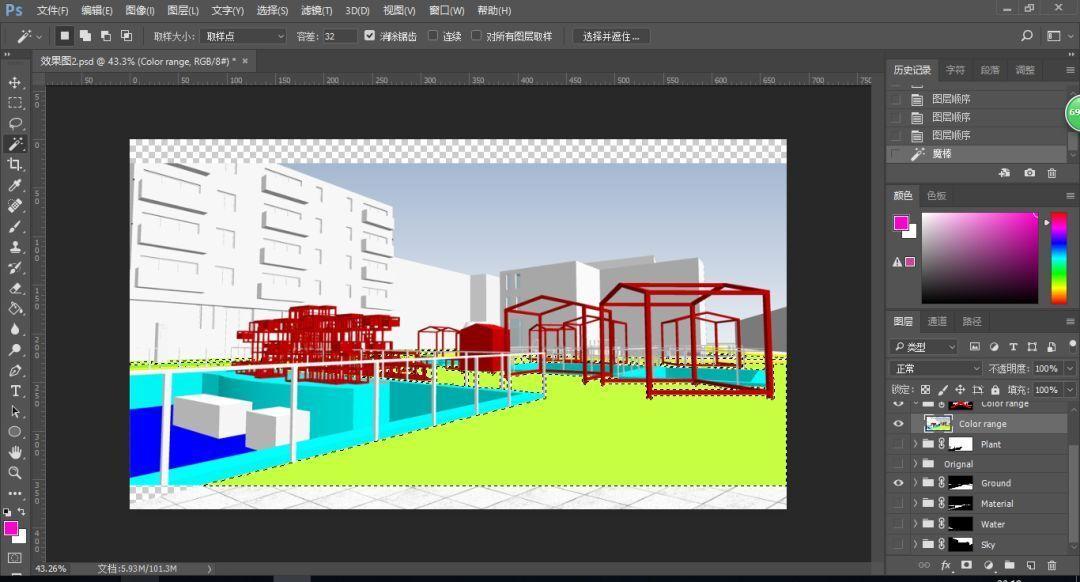Viewport: 1080px width, 582px height.
Task: Select the Dodge tool
Action: point(15,350)
